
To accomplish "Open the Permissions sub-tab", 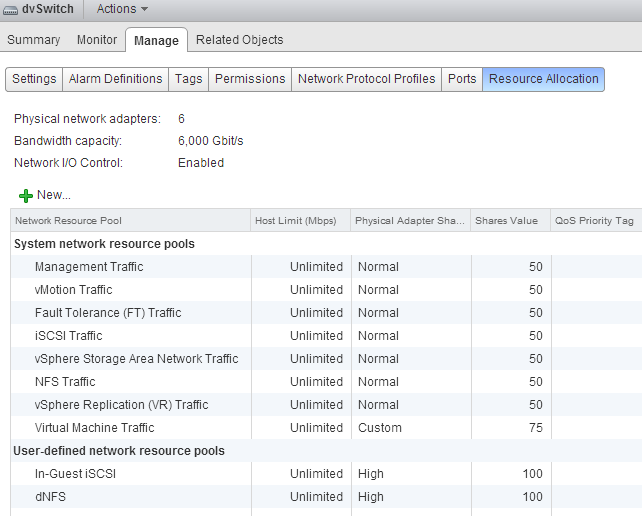I will (x=250, y=79).
